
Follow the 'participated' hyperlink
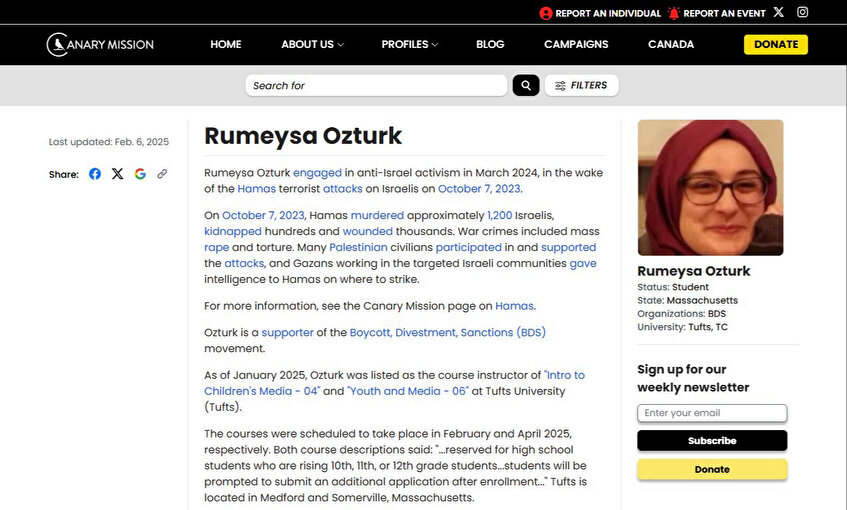click(468, 247)
